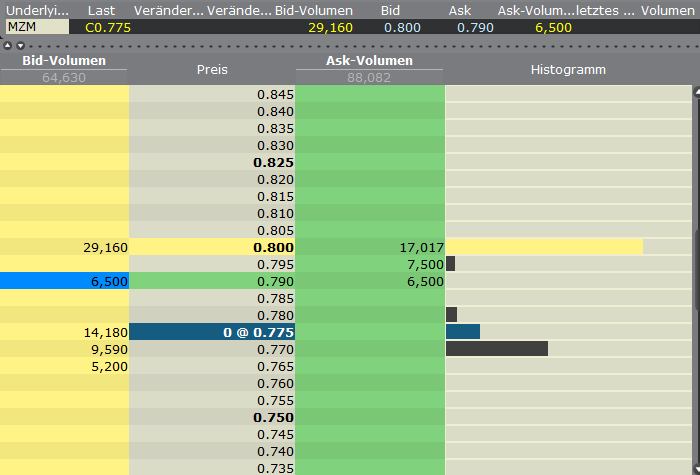Image resolution: width=700 pixels, height=475 pixels.
Task: Click the 9,590 bid volume at 0.770
Action: [x=64, y=349]
